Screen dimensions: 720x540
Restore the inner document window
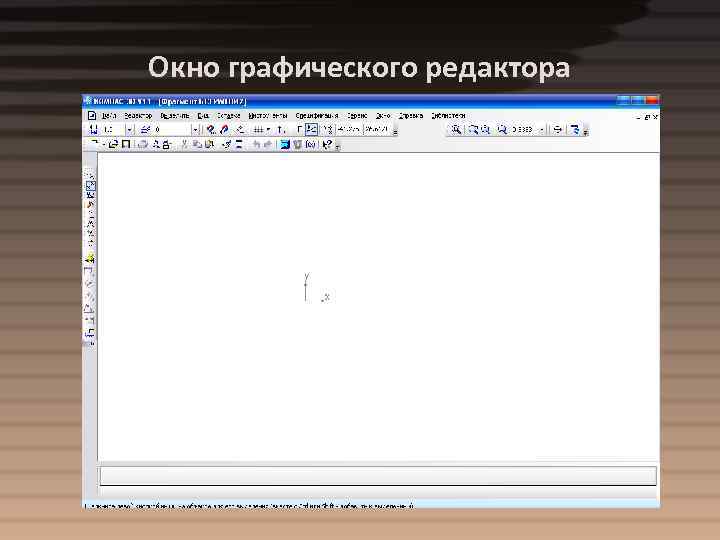[x=647, y=117]
